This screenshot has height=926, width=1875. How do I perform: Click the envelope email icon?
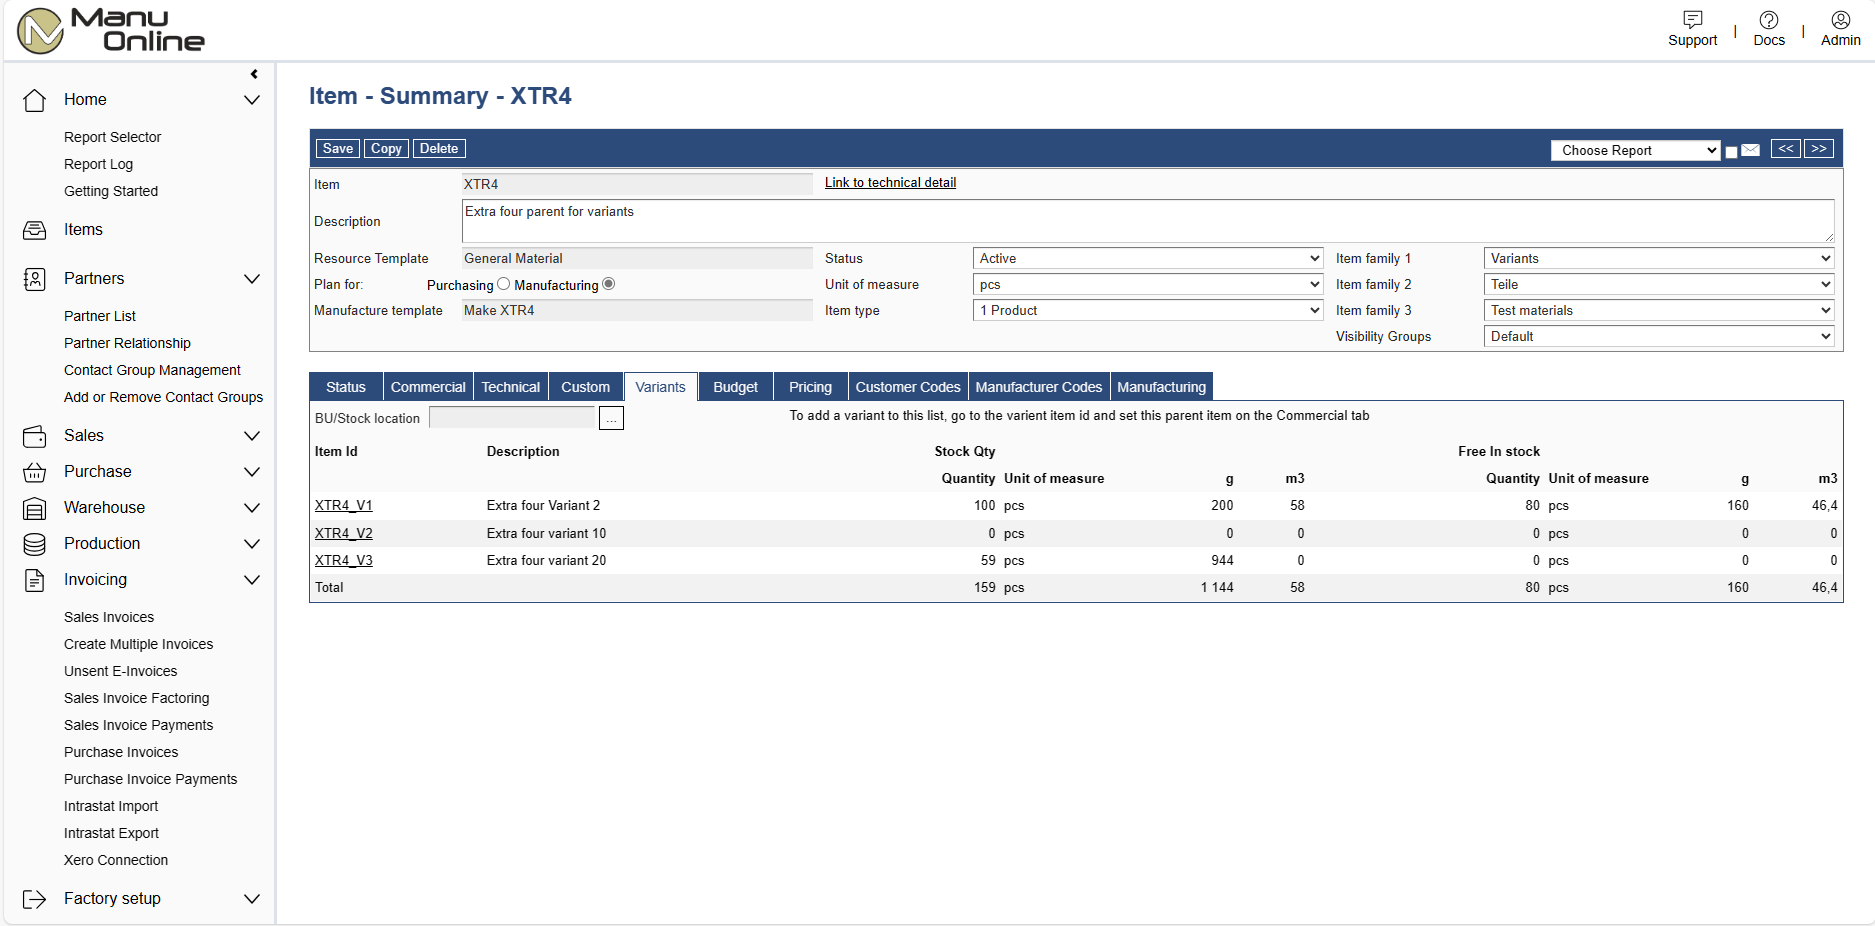(x=1750, y=150)
